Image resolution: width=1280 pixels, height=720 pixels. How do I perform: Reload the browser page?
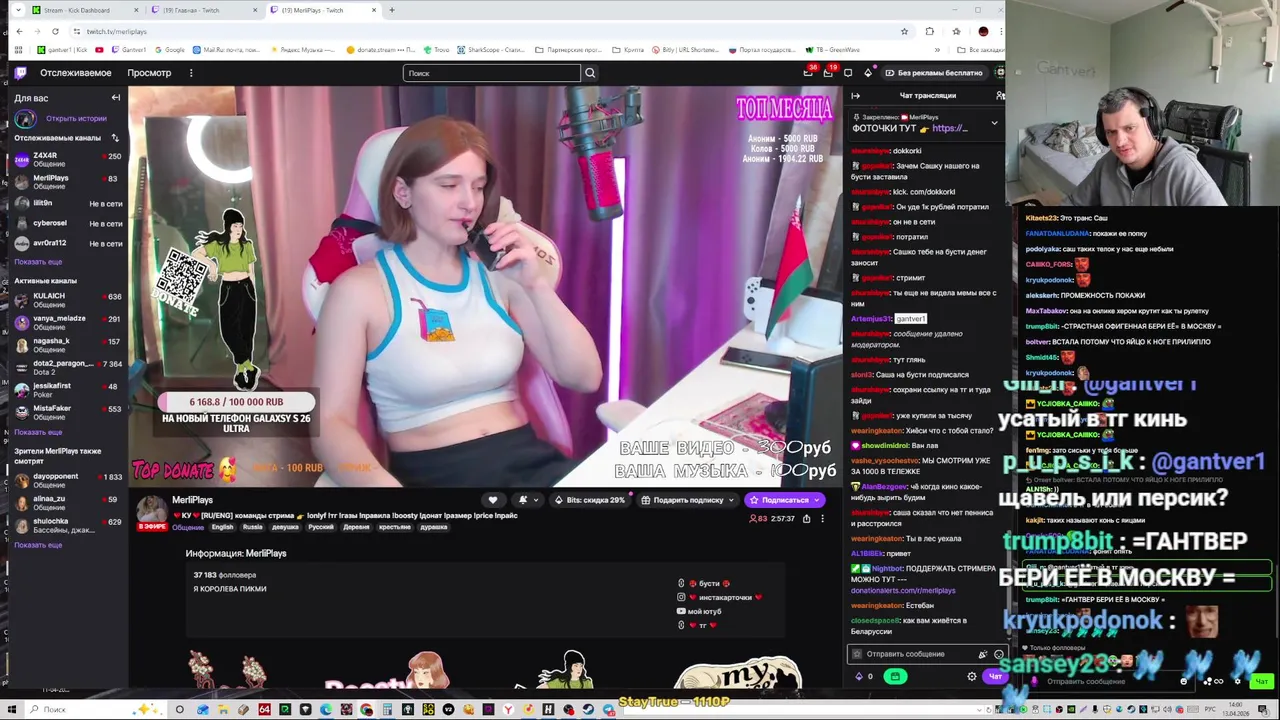click(55, 31)
